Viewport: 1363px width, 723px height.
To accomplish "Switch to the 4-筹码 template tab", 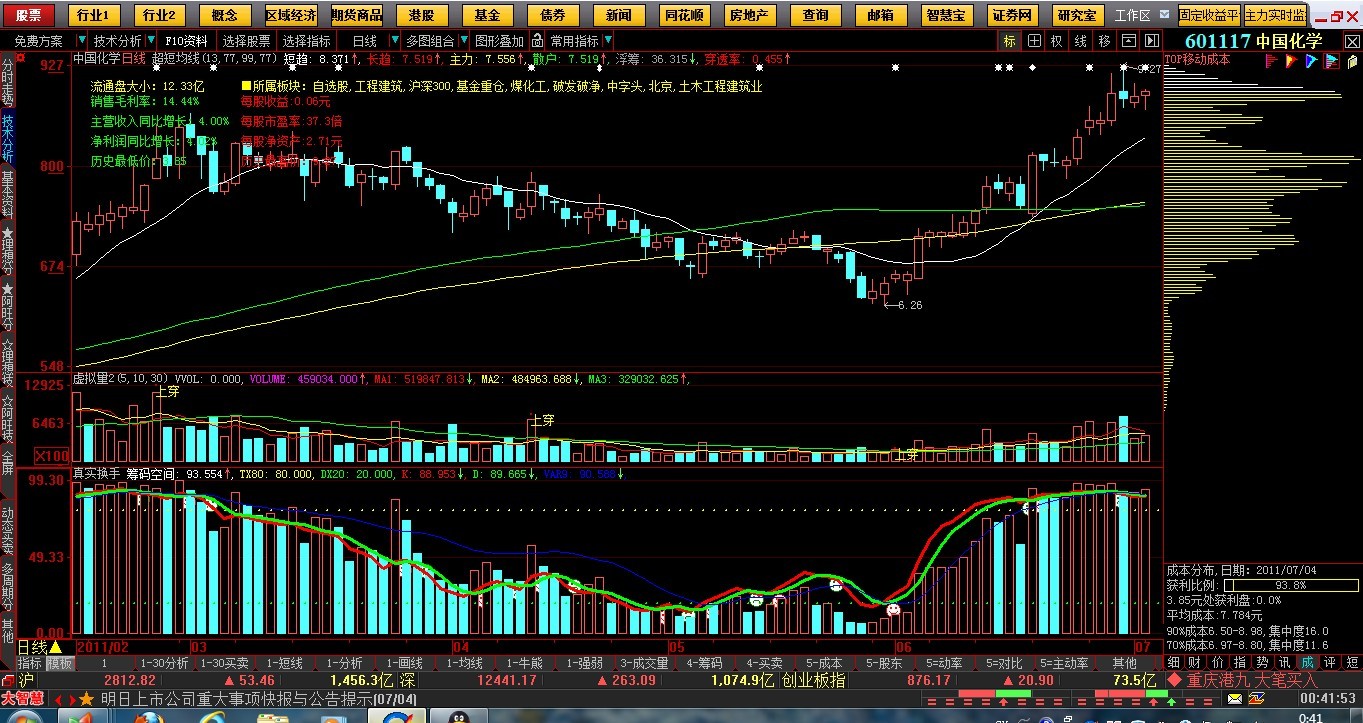I will (706, 663).
